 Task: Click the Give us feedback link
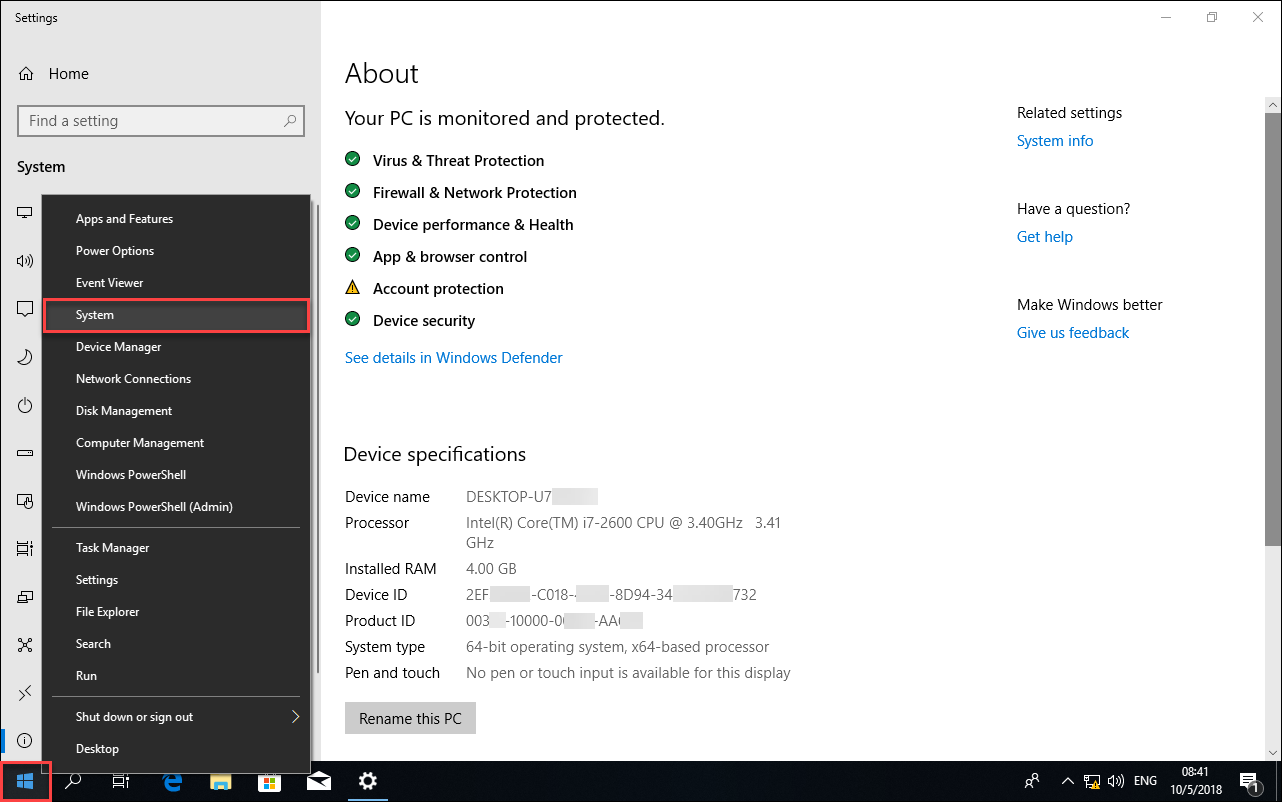click(x=1072, y=333)
